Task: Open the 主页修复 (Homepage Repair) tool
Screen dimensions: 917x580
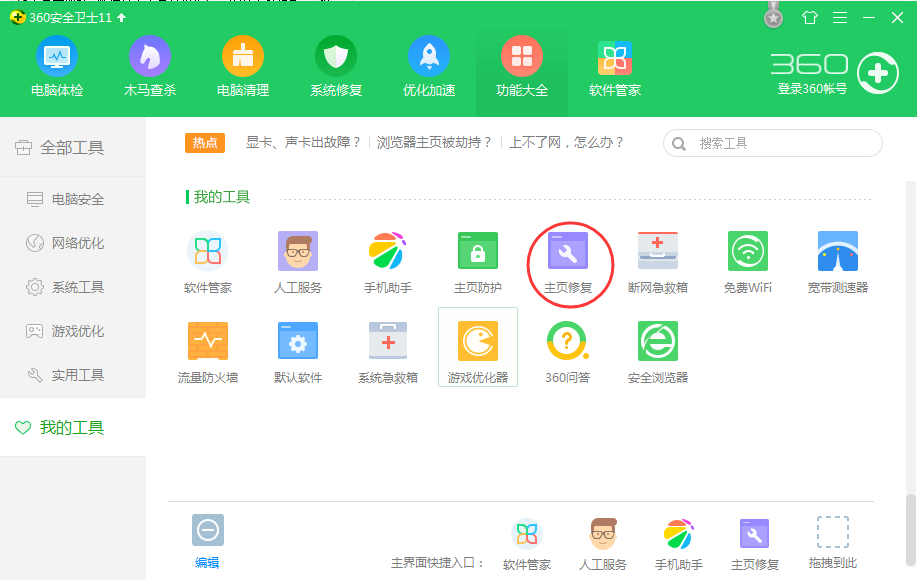Action: tap(568, 262)
